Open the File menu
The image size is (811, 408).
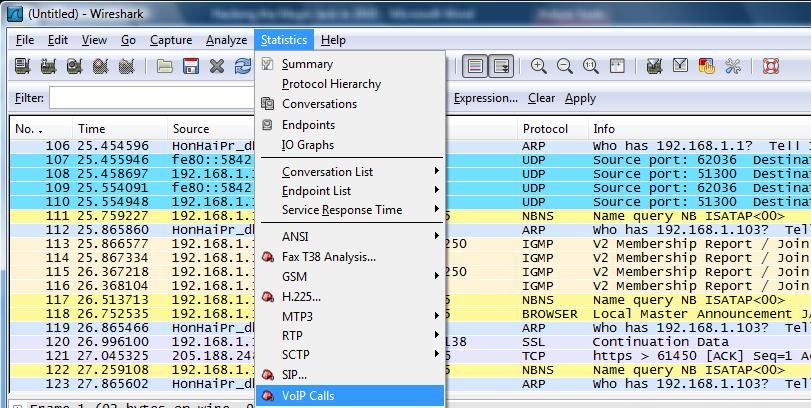click(x=25, y=40)
